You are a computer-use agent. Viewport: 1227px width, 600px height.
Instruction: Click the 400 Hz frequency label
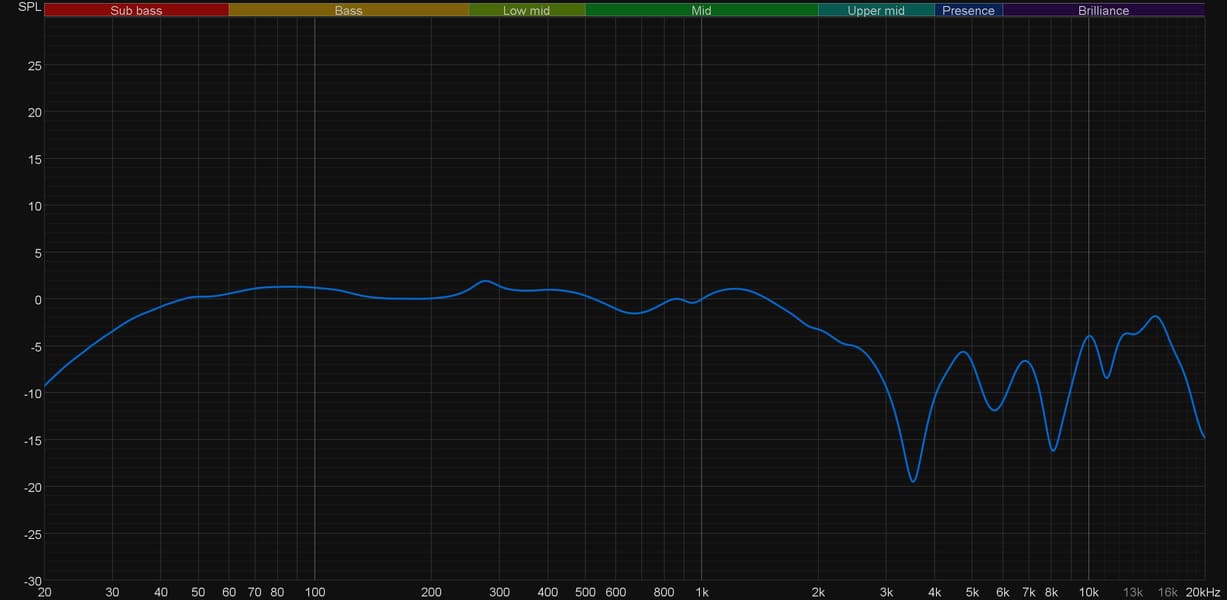point(547,593)
